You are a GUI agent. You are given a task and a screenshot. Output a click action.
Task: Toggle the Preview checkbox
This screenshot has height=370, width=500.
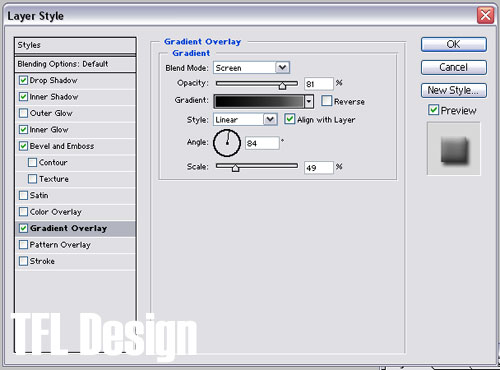click(x=433, y=110)
